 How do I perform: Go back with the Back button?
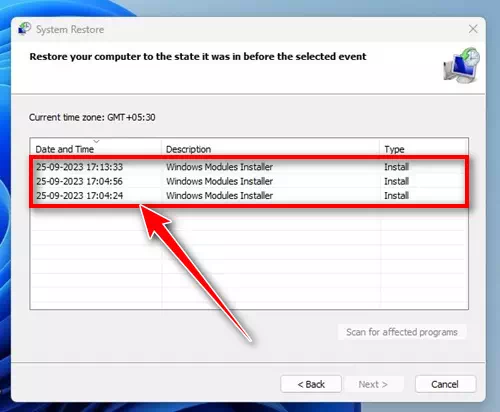tap(311, 384)
